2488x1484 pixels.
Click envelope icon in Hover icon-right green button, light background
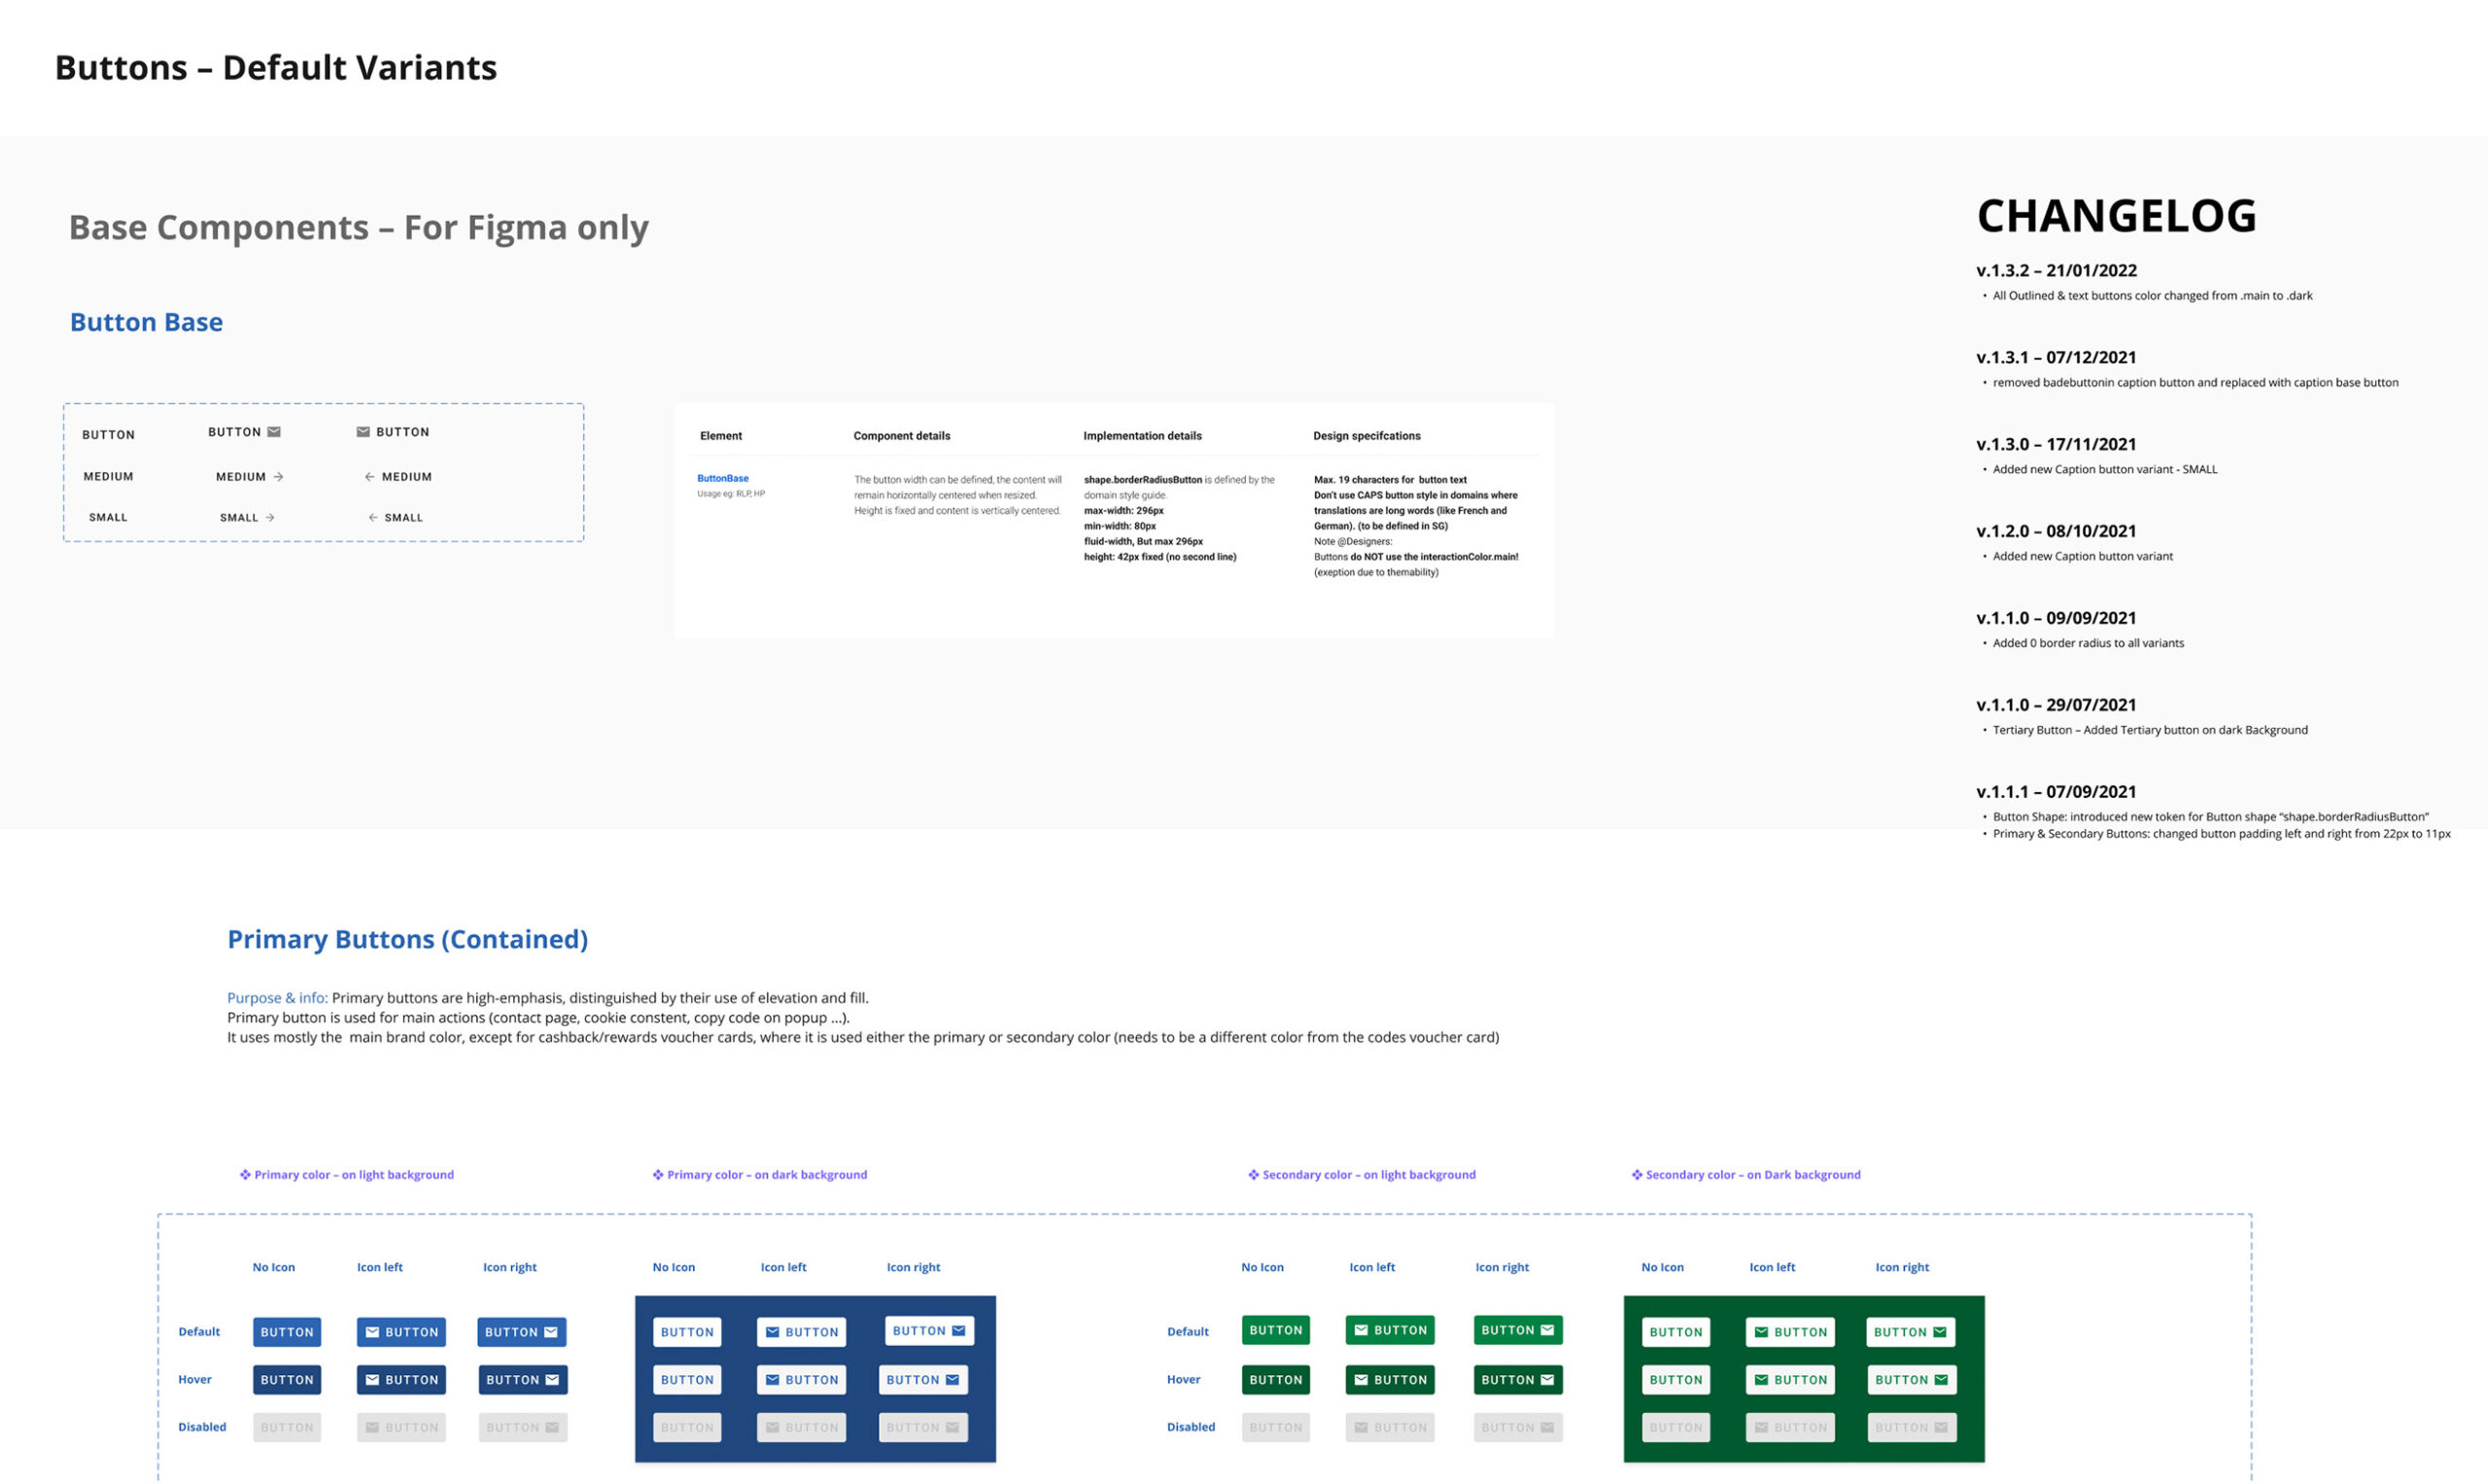click(1547, 1380)
